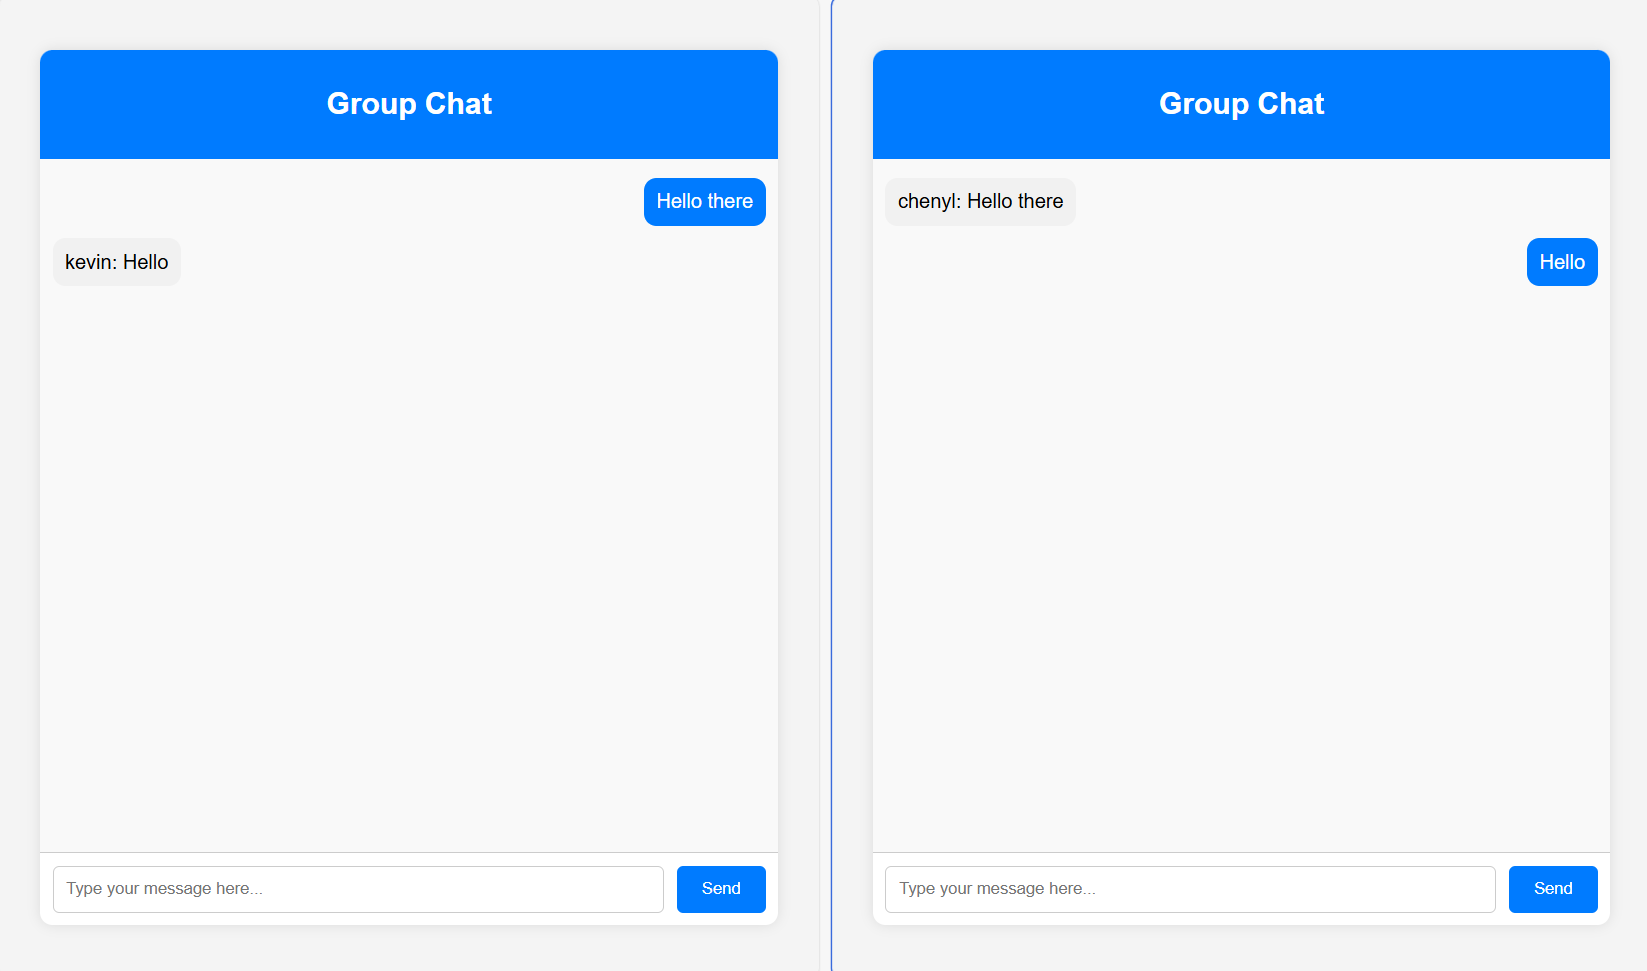Viewport: 1647px width, 971px height.
Task: Click the left 'Group Chat' header
Action: click(x=408, y=103)
